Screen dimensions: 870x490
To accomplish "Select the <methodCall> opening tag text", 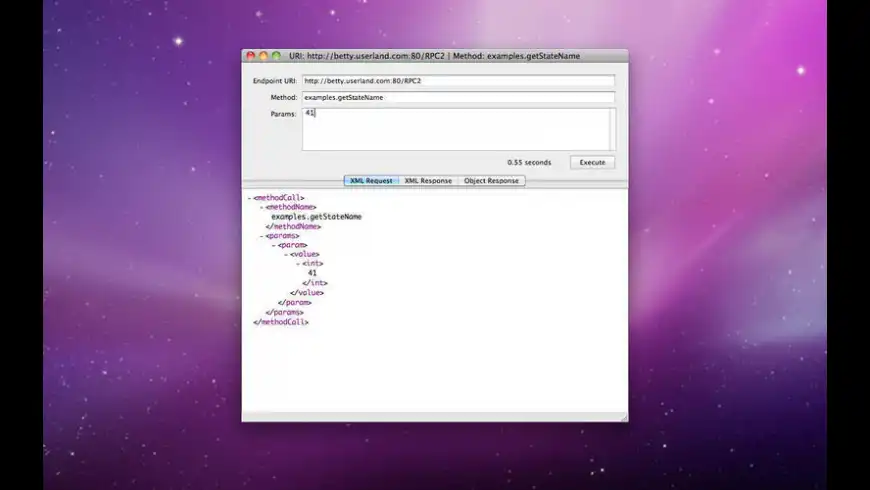I will click(x=279, y=198).
